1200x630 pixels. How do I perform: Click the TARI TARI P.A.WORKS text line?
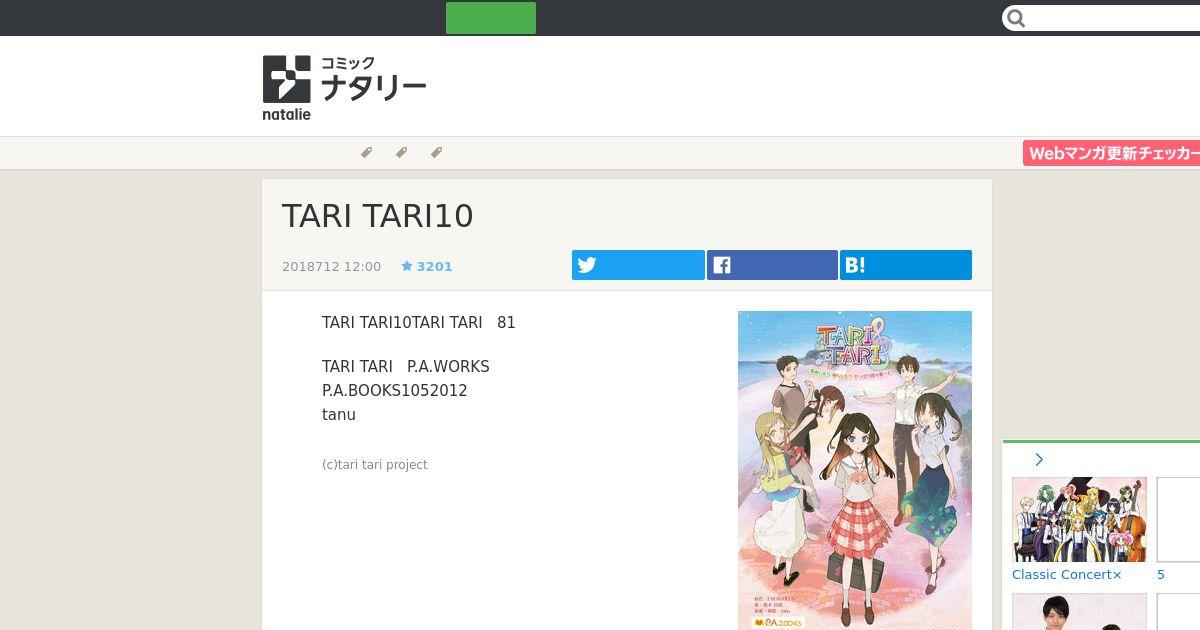pyautogui.click(x=406, y=366)
